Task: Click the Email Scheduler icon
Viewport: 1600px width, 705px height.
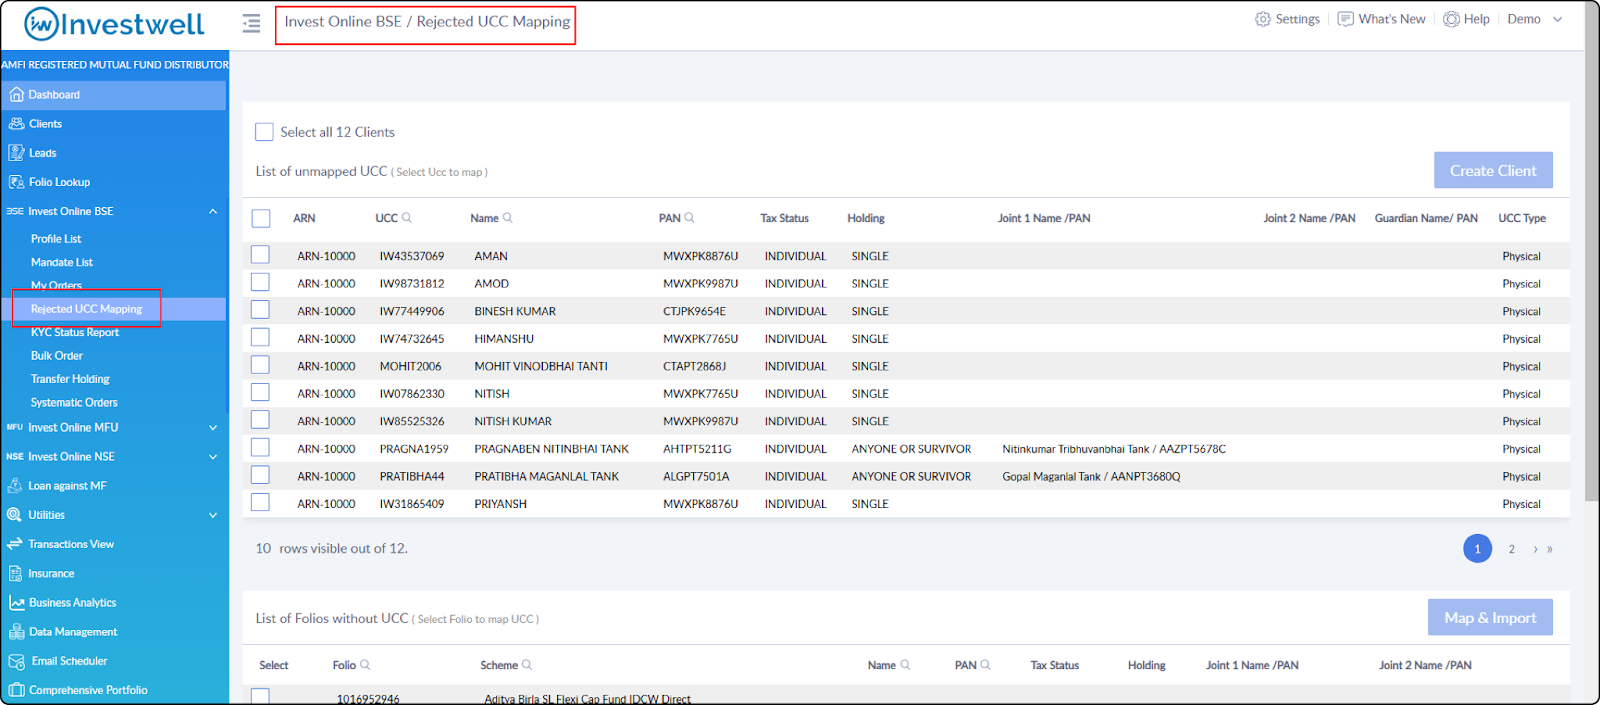Action: (16, 661)
